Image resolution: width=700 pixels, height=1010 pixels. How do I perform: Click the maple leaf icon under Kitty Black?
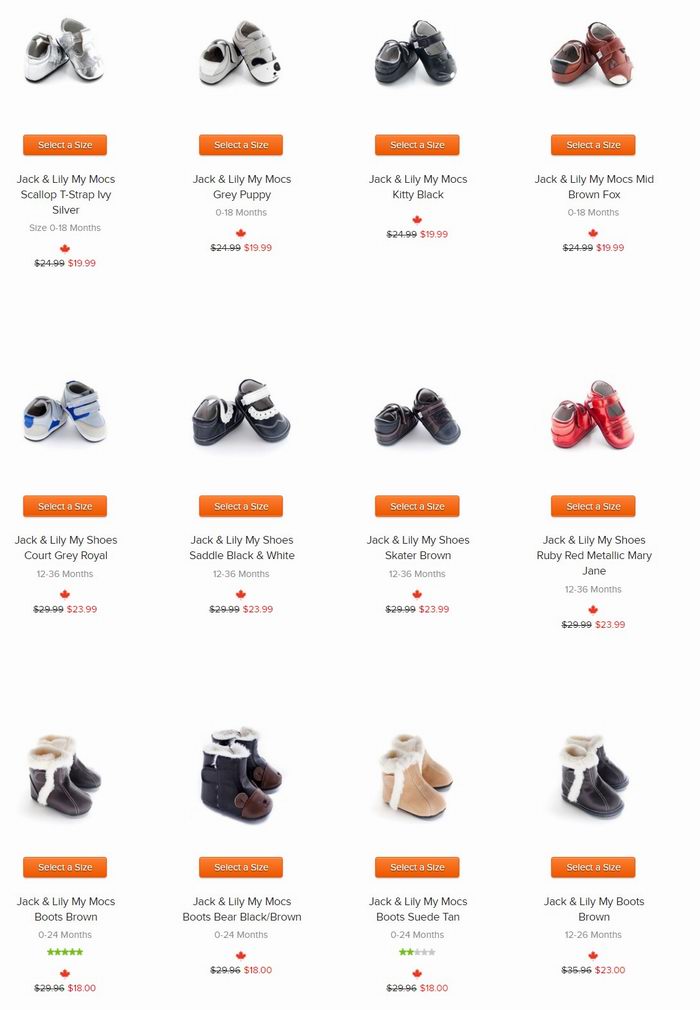[417, 220]
